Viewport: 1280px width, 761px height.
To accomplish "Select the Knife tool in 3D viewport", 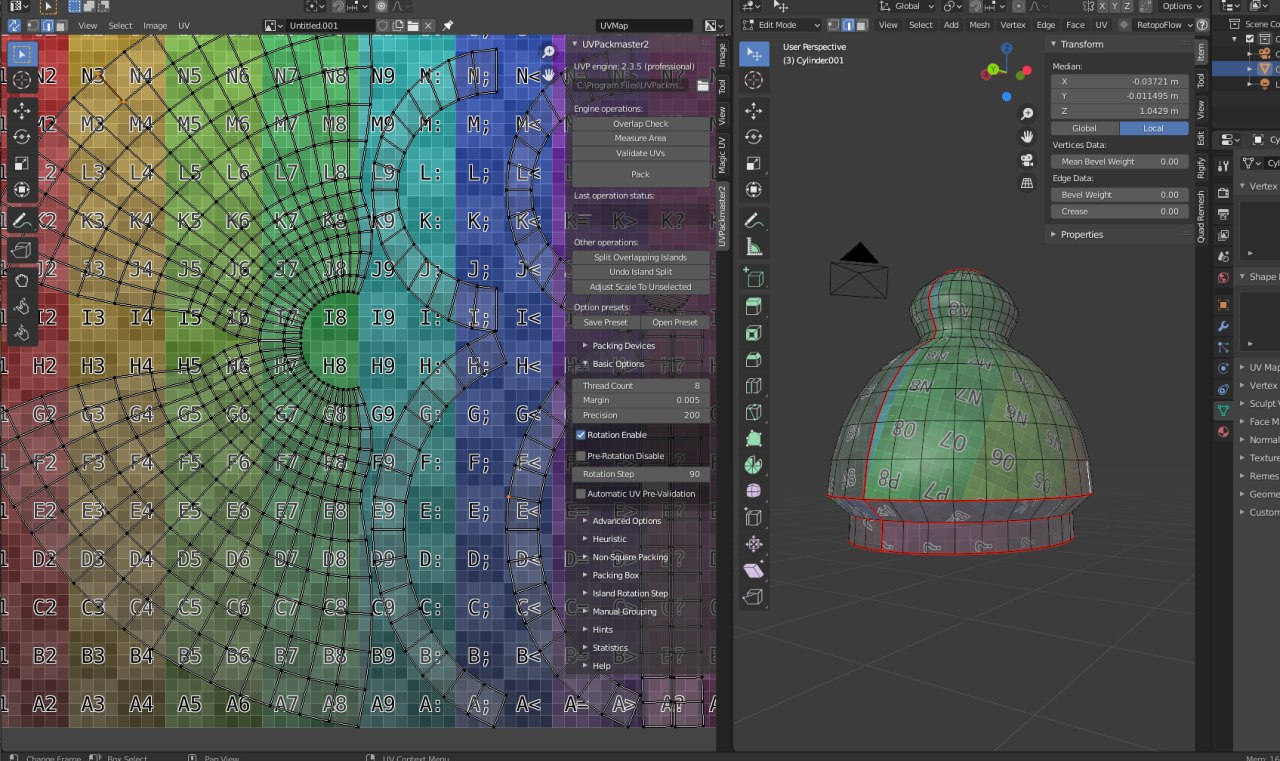I will 754,412.
